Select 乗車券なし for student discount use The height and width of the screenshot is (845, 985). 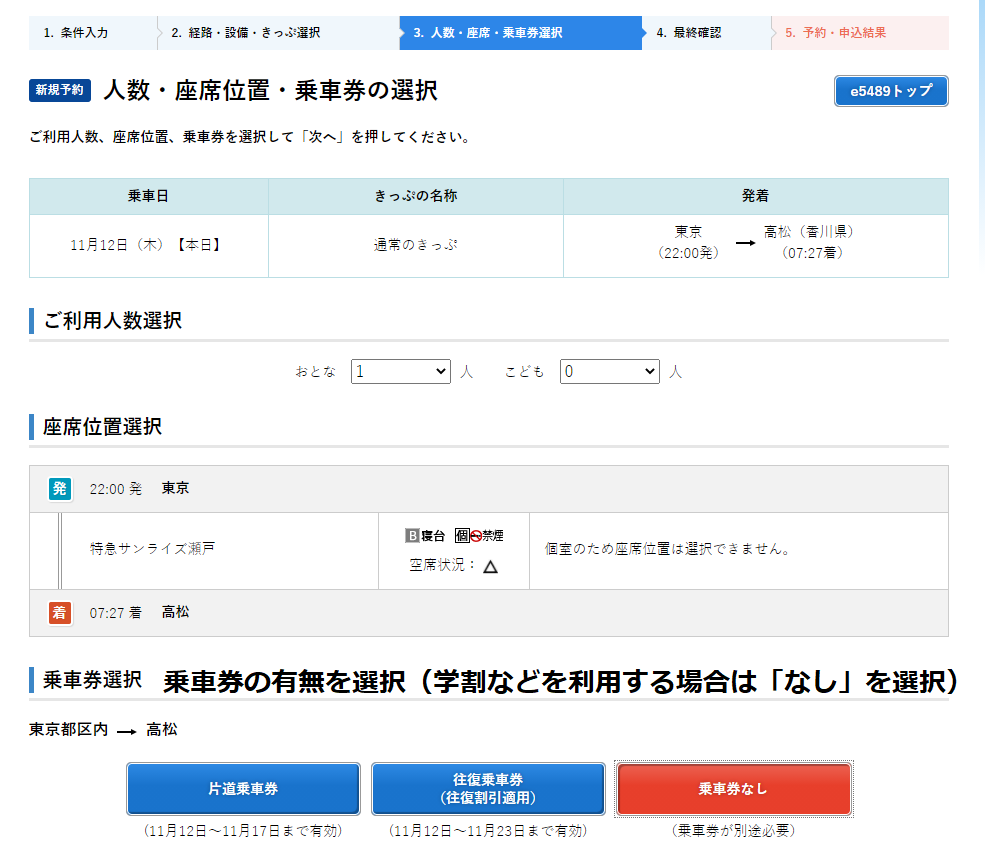734,788
